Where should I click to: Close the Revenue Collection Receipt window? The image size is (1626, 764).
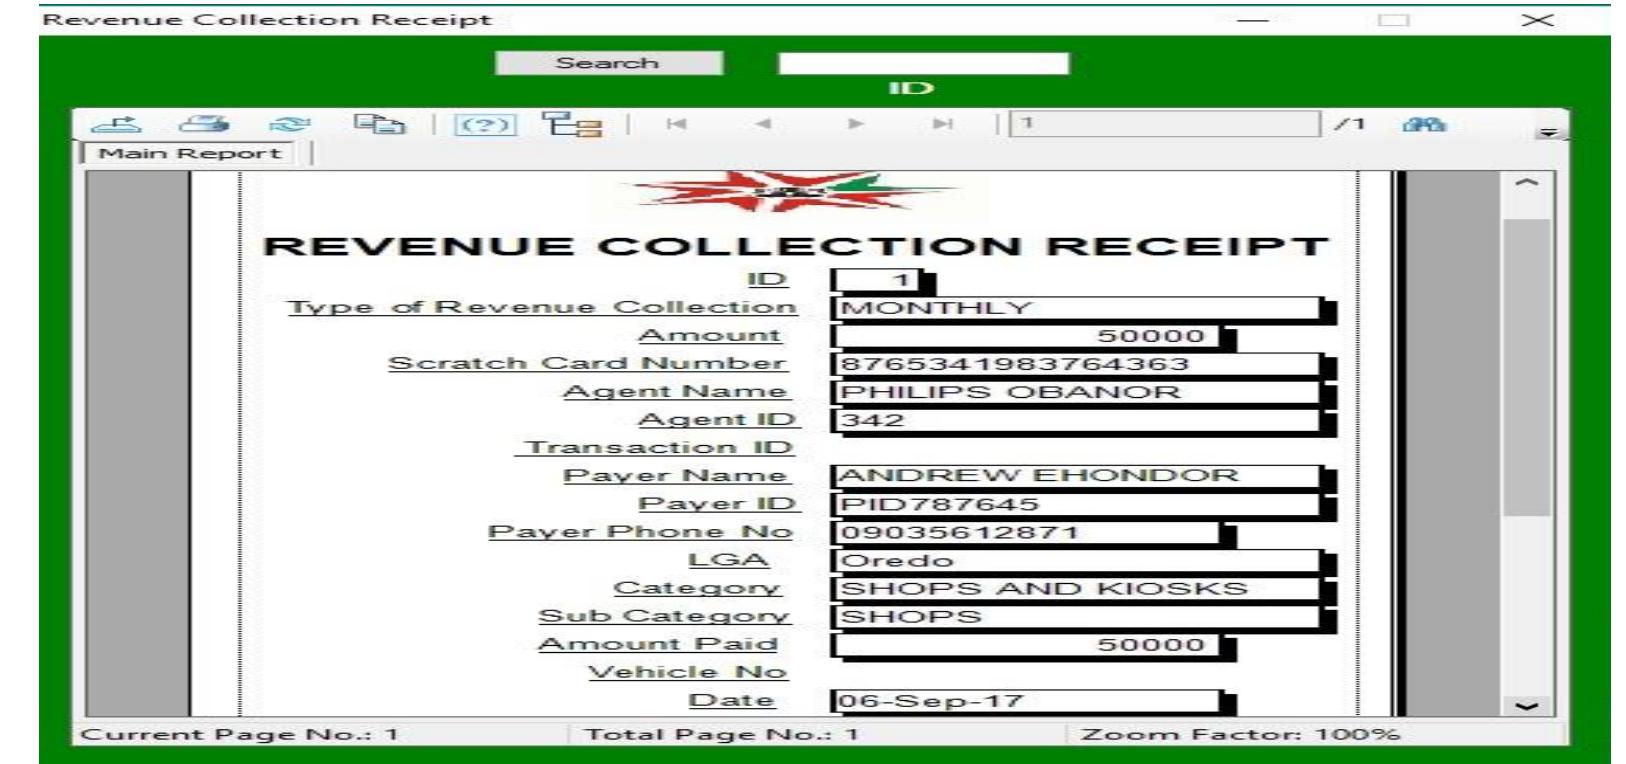(x=1537, y=20)
